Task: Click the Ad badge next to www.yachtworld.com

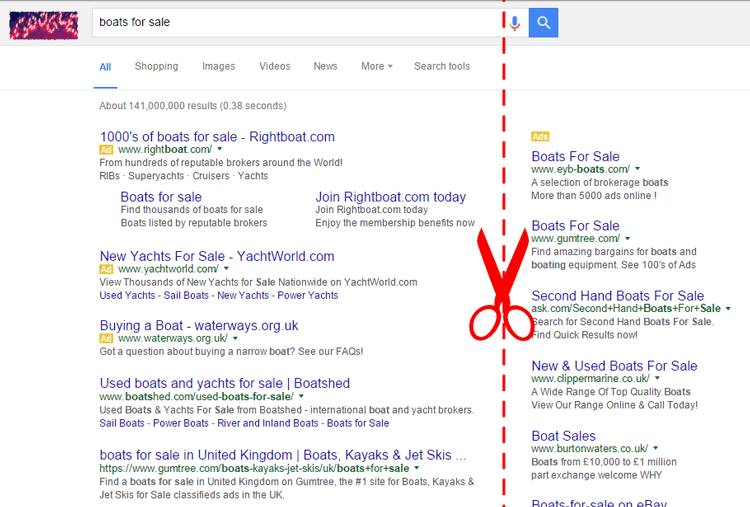Action: (x=106, y=269)
